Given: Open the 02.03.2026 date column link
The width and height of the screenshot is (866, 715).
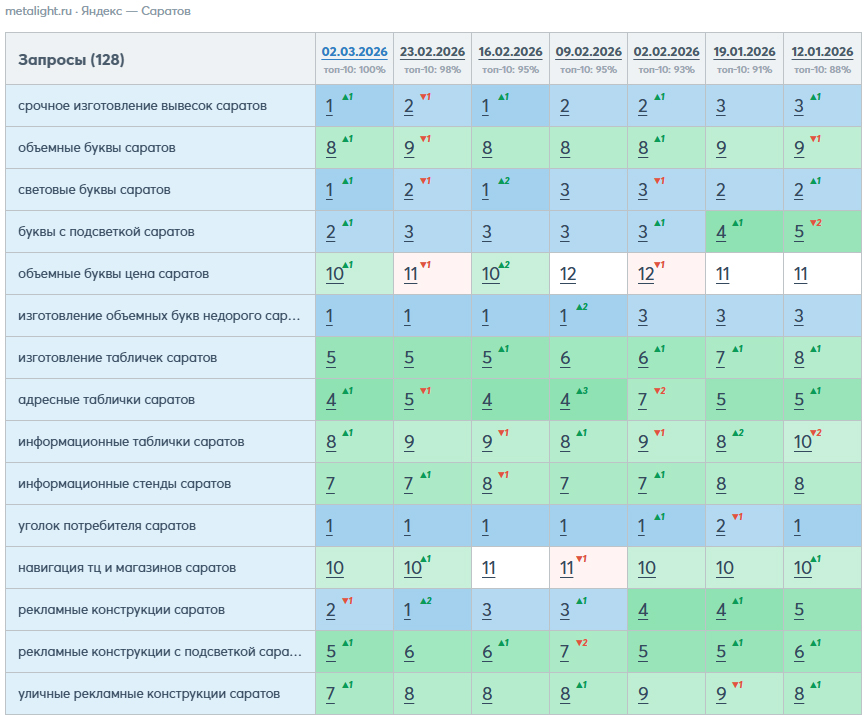Looking at the screenshot, I should coord(354,52).
